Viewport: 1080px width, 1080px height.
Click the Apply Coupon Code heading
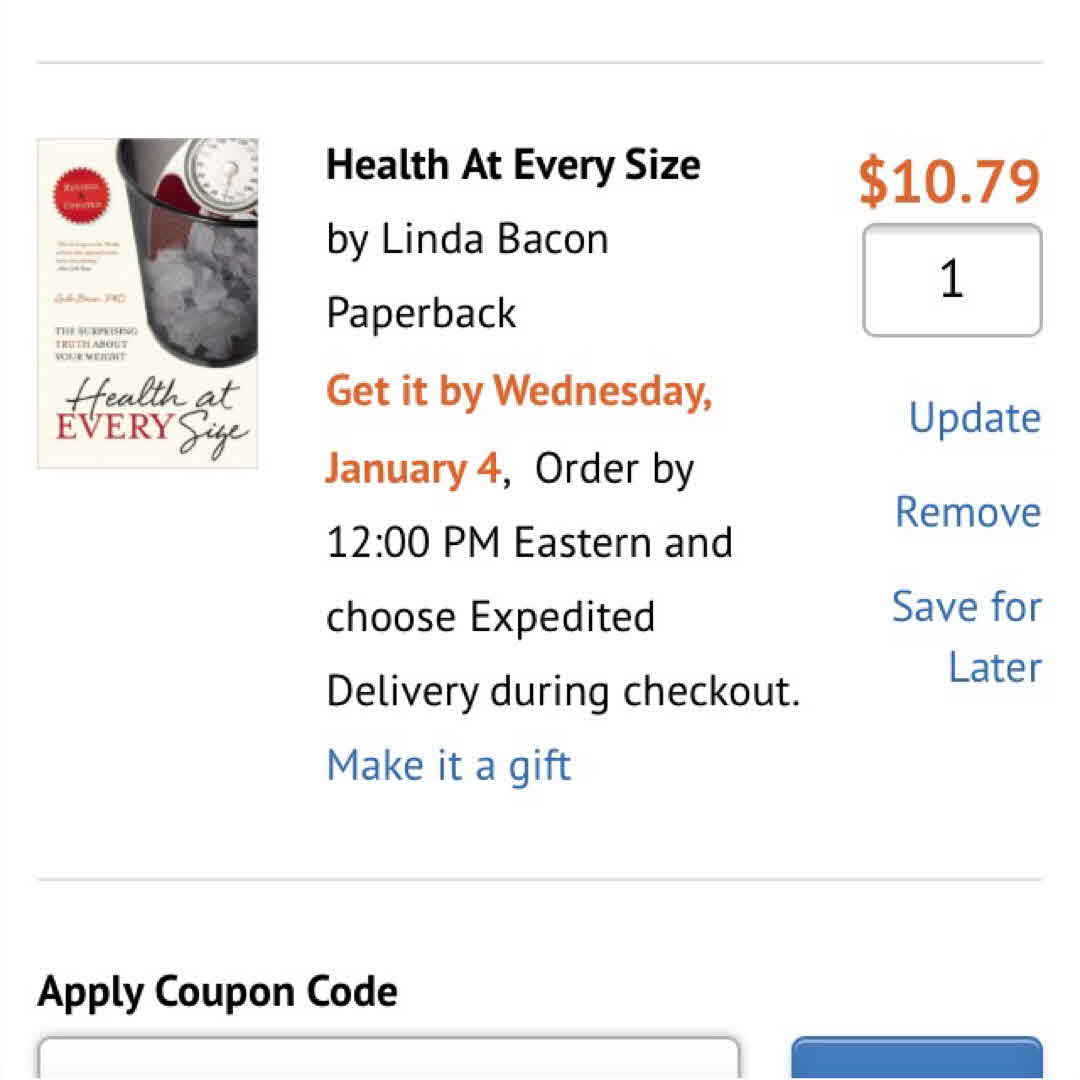[217, 992]
